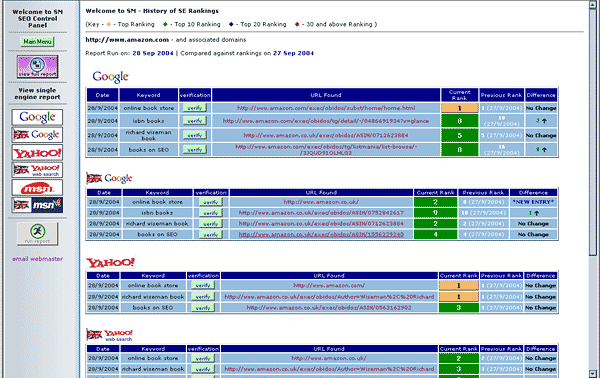600x378 pixels.
Task: Verify Yahoo 'books on SEO' ranking
Action: pos(203,308)
